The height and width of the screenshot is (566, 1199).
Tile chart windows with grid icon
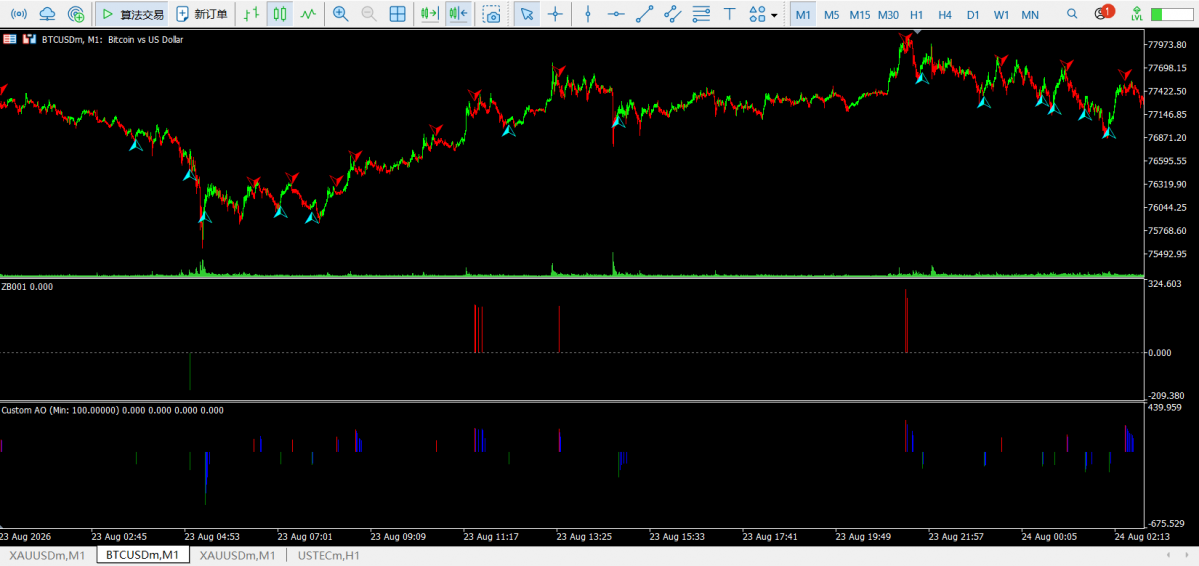pos(398,14)
